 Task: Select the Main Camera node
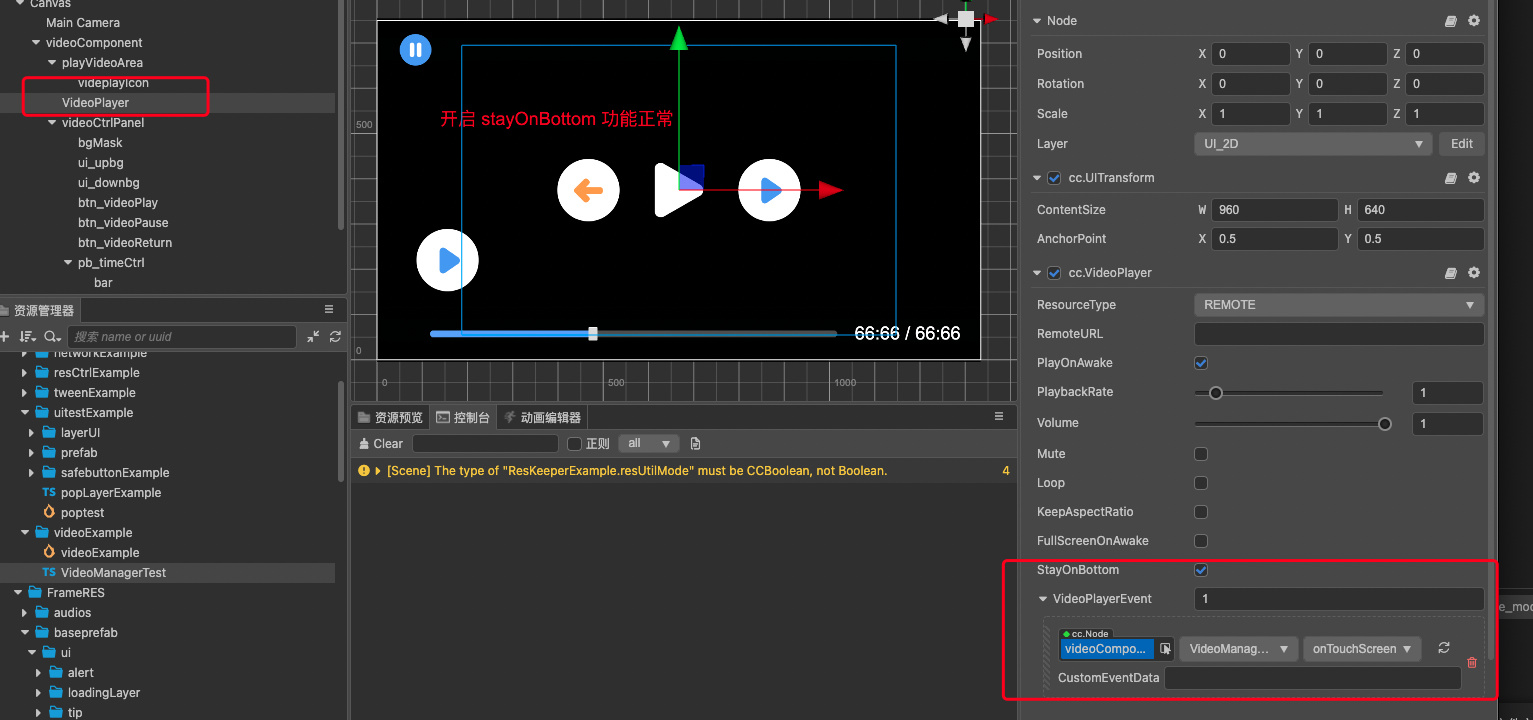(x=83, y=23)
